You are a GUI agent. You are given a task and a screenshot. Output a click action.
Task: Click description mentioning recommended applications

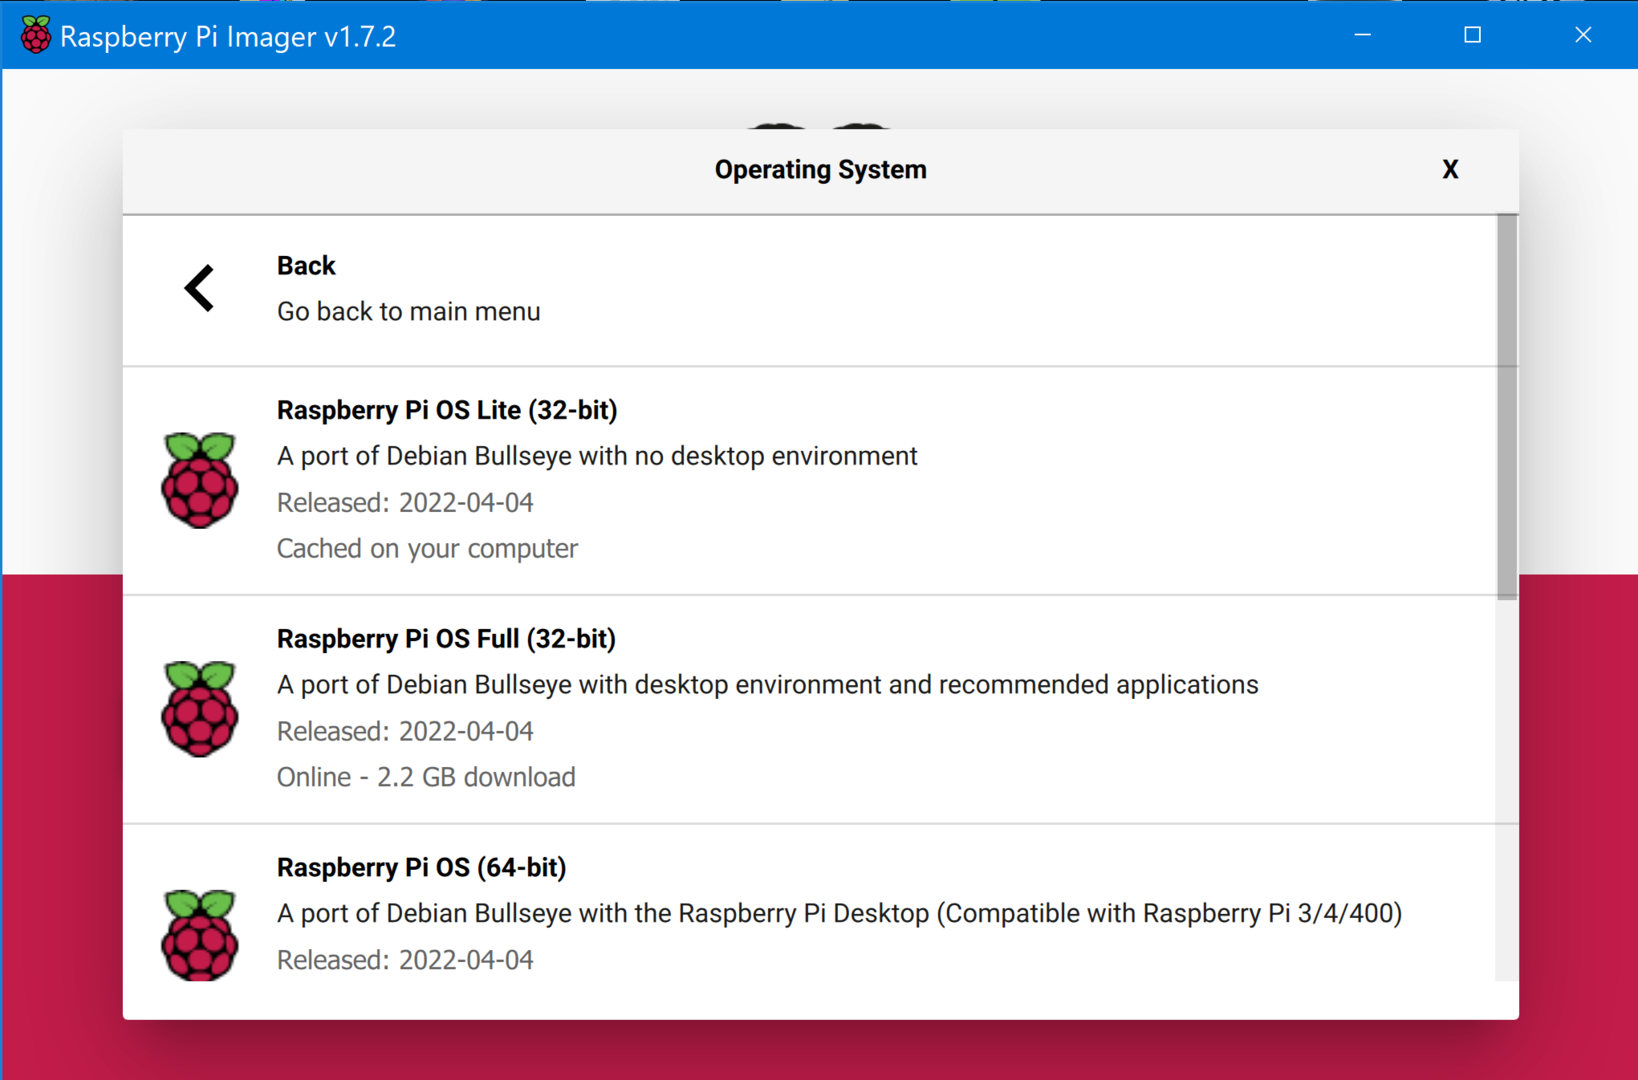pos(768,685)
